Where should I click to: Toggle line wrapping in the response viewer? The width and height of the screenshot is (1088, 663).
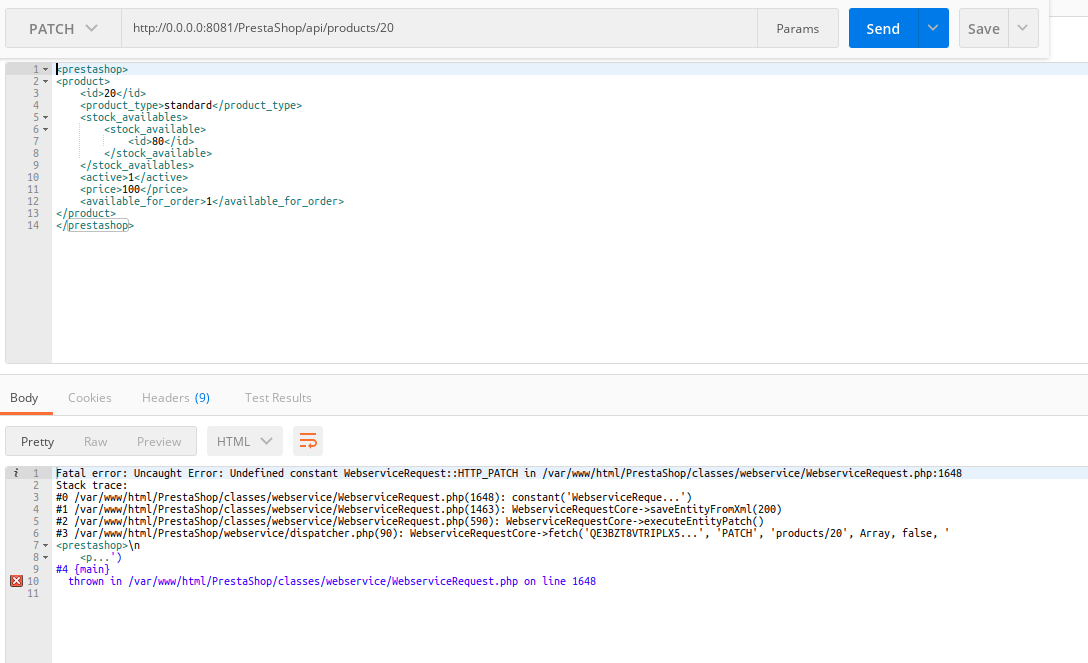pos(307,440)
